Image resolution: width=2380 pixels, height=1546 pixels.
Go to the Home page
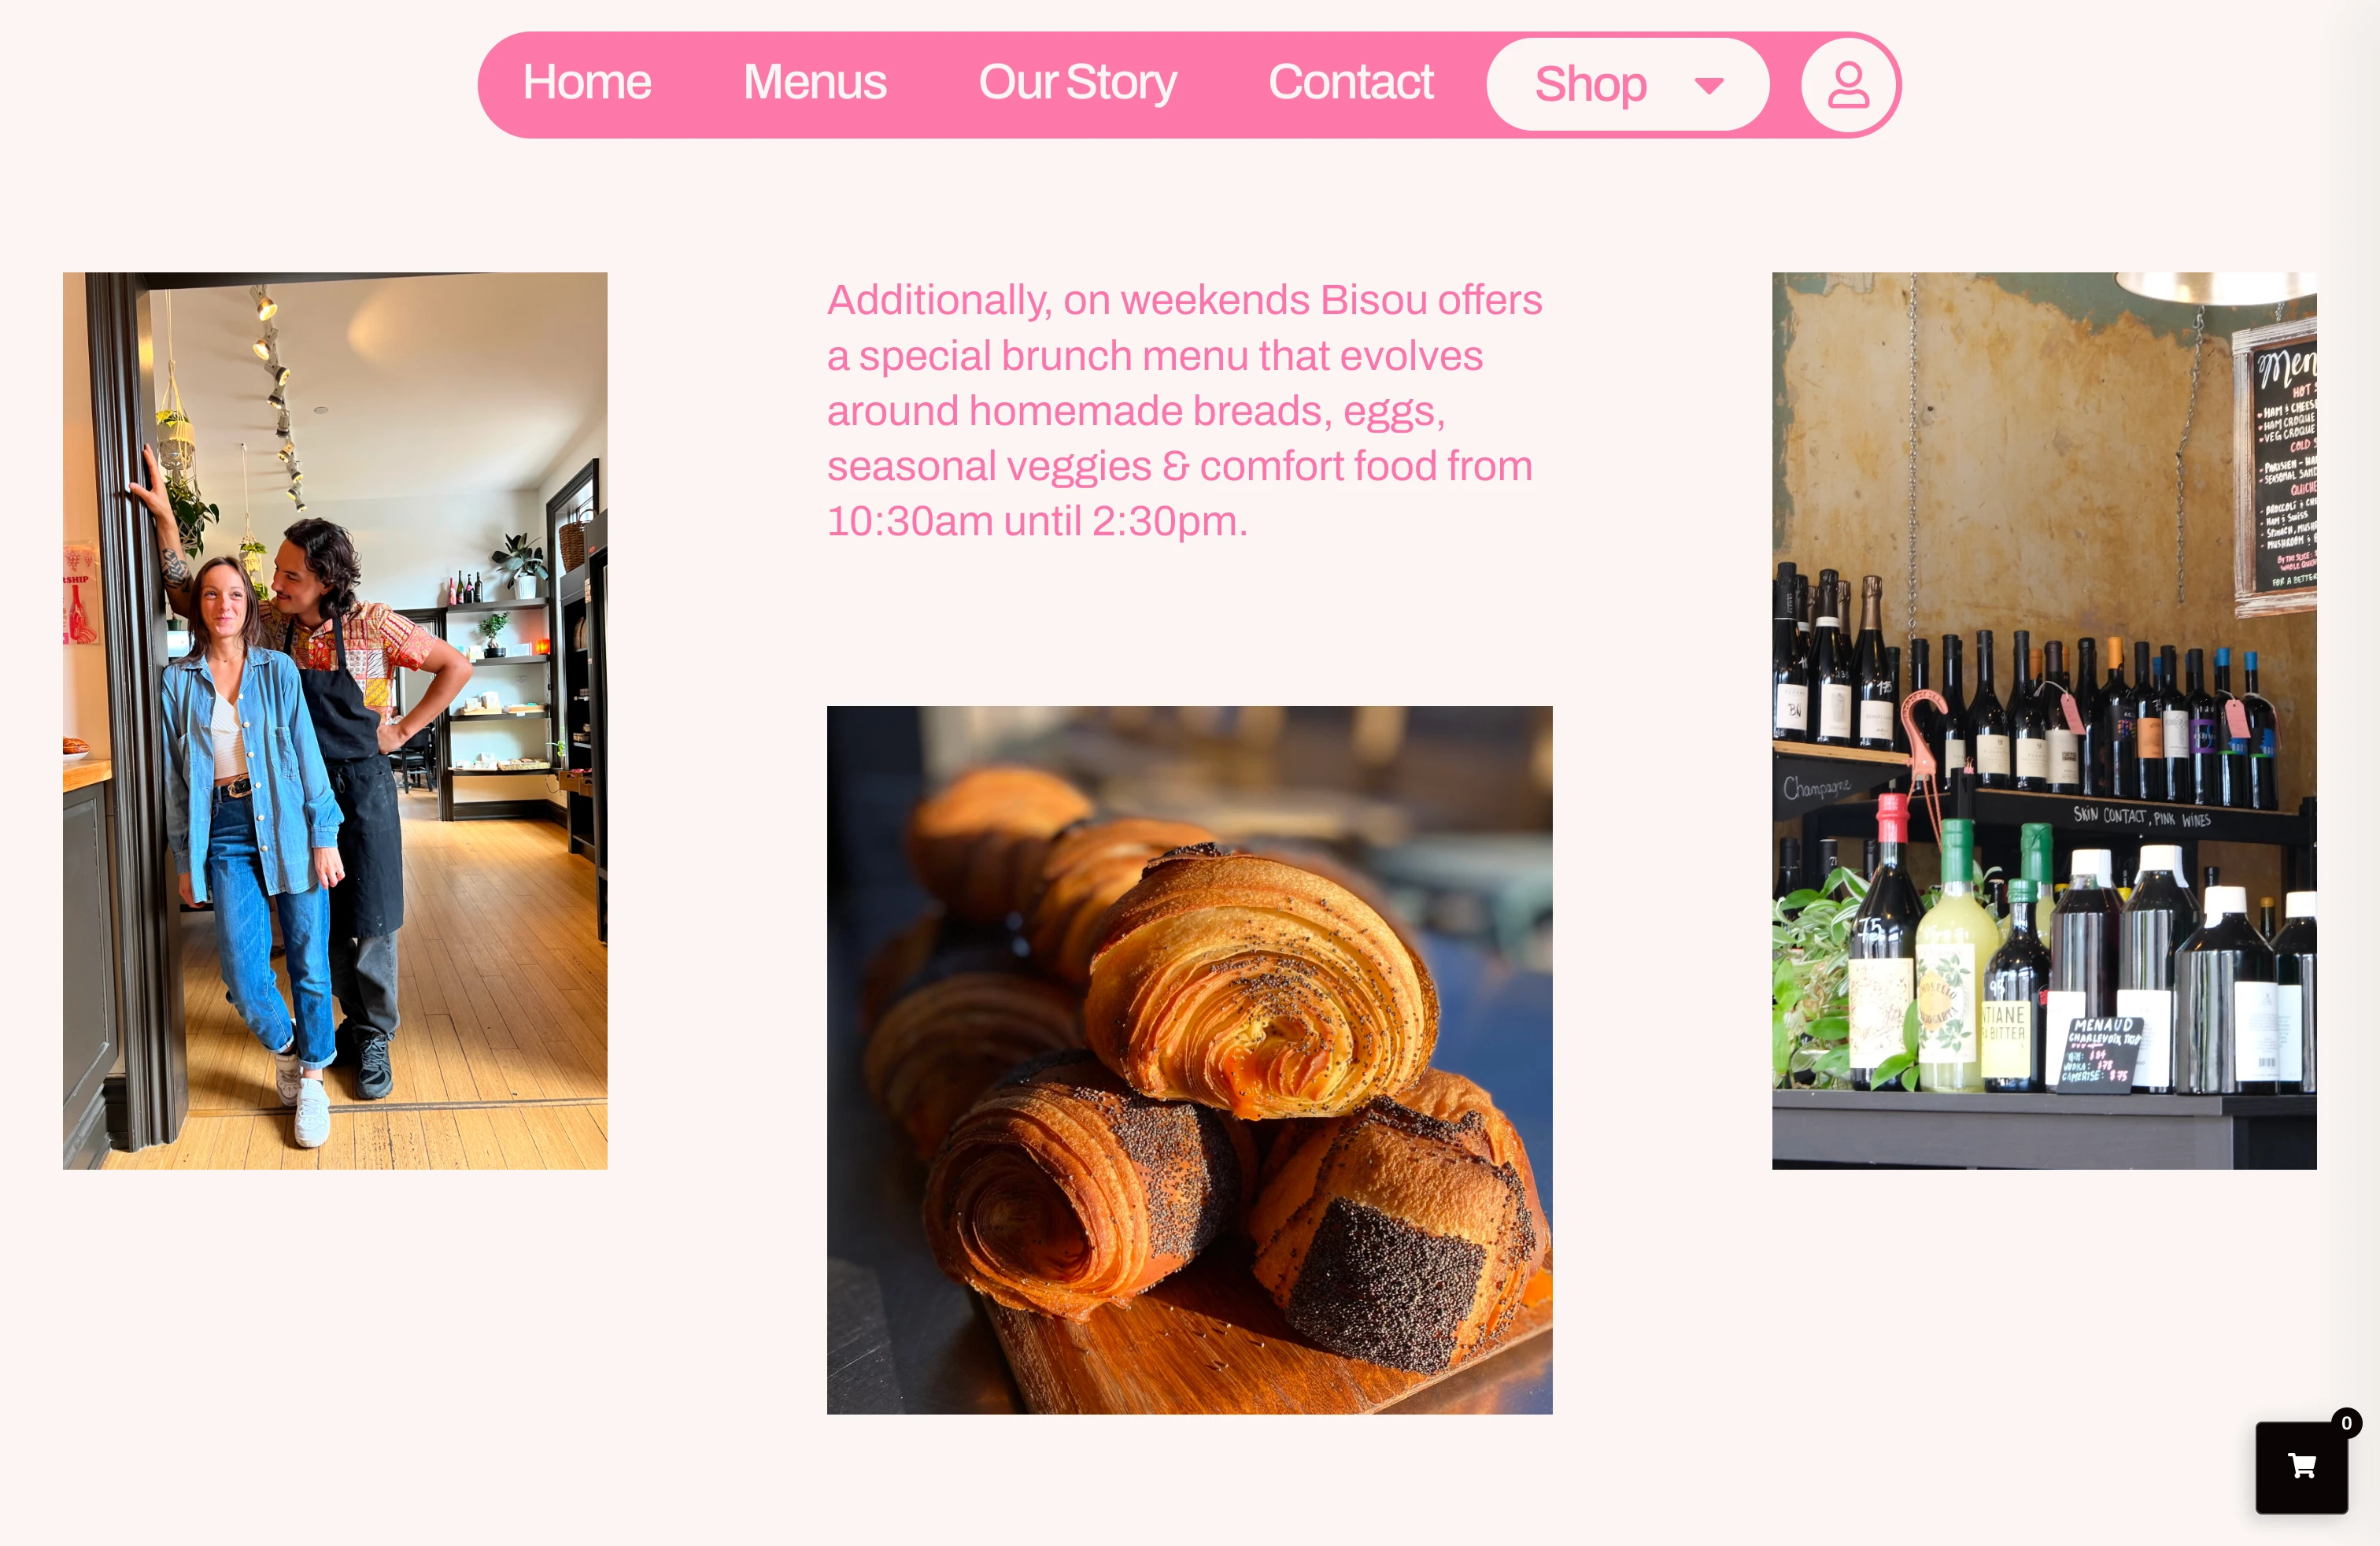pos(587,82)
